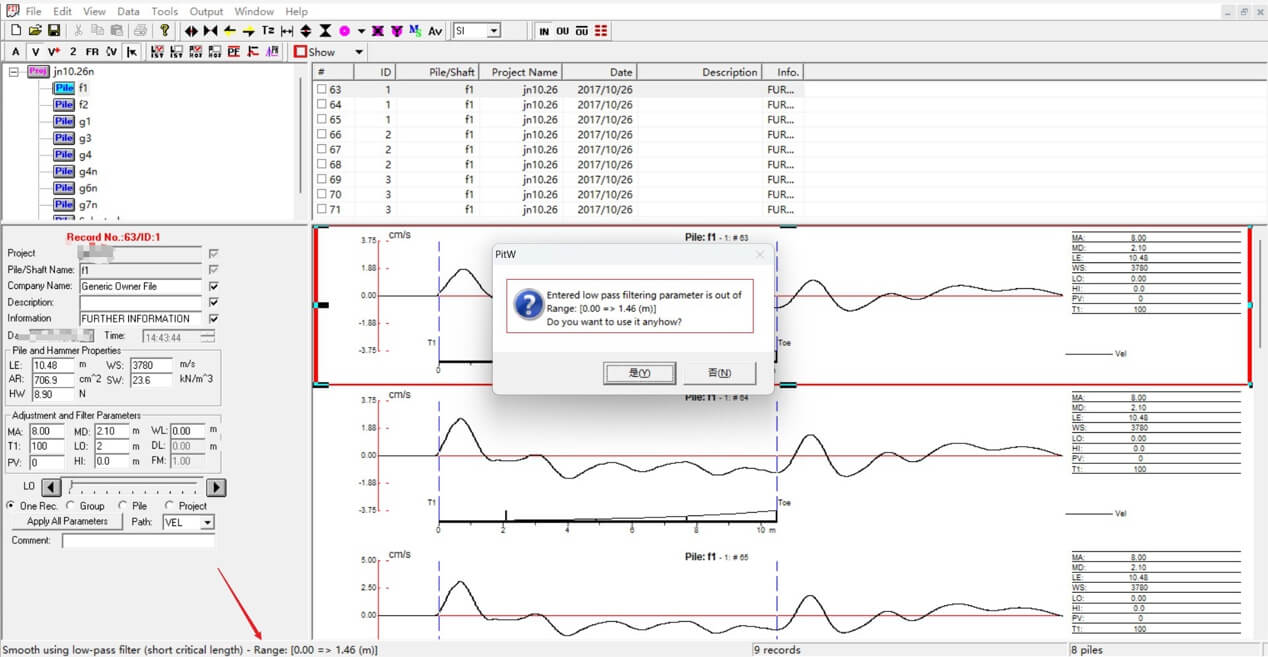The height and width of the screenshot is (657, 1268).
Task: Click the IN toolbar icon
Action: tap(544, 31)
